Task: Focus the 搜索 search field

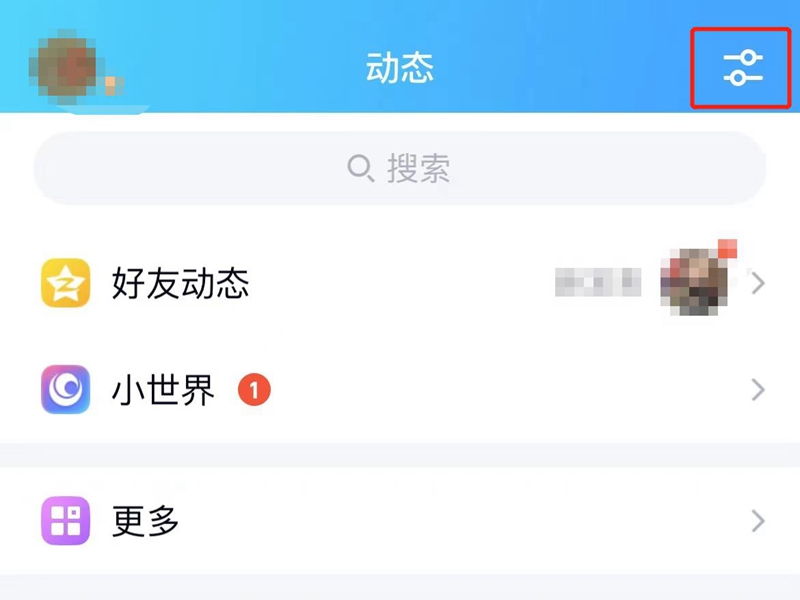Action: pyautogui.click(x=400, y=168)
